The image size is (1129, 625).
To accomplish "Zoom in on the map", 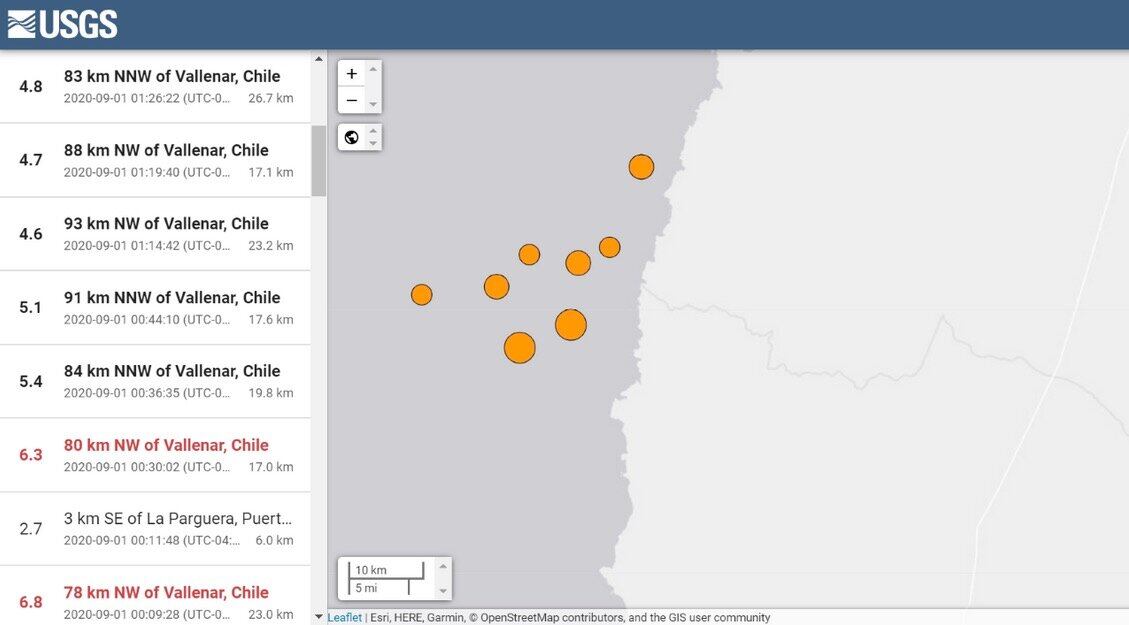I will [351, 74].
